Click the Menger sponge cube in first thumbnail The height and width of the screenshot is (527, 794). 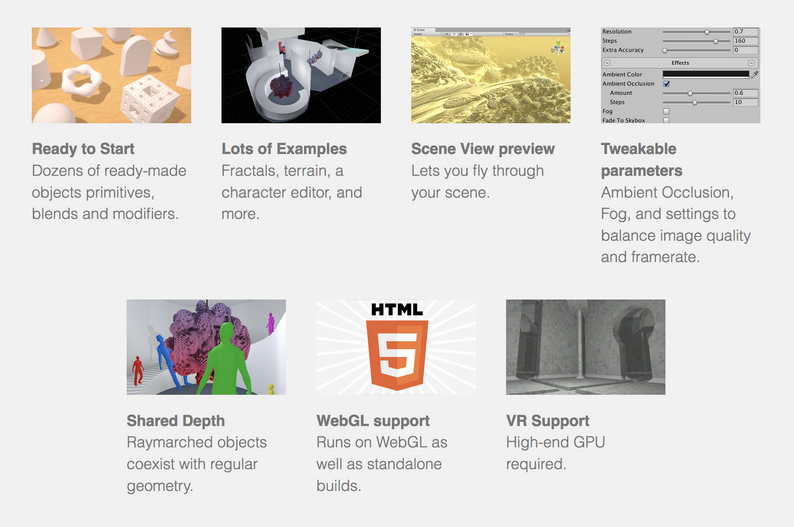click(x=150, y=99)
